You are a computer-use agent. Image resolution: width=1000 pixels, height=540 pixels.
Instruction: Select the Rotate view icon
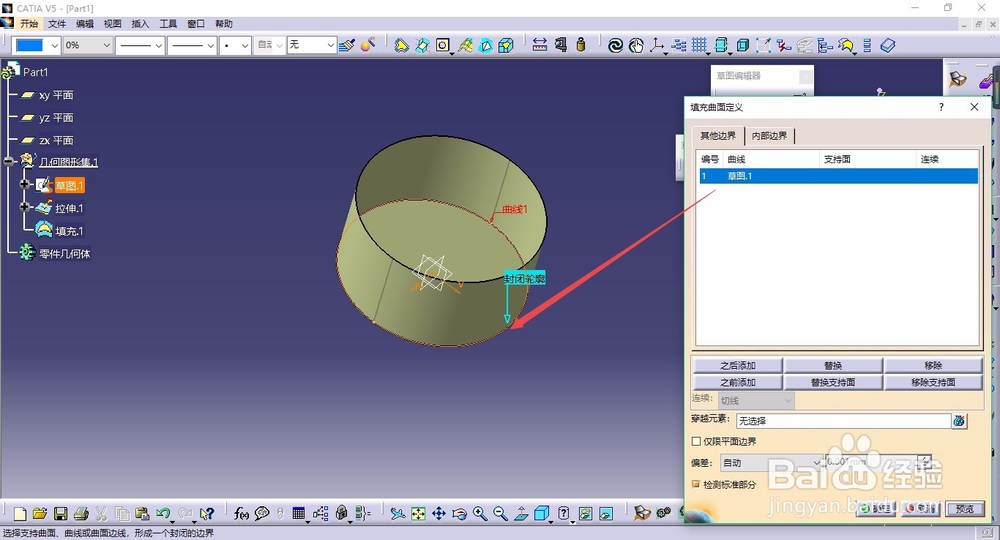459,513
